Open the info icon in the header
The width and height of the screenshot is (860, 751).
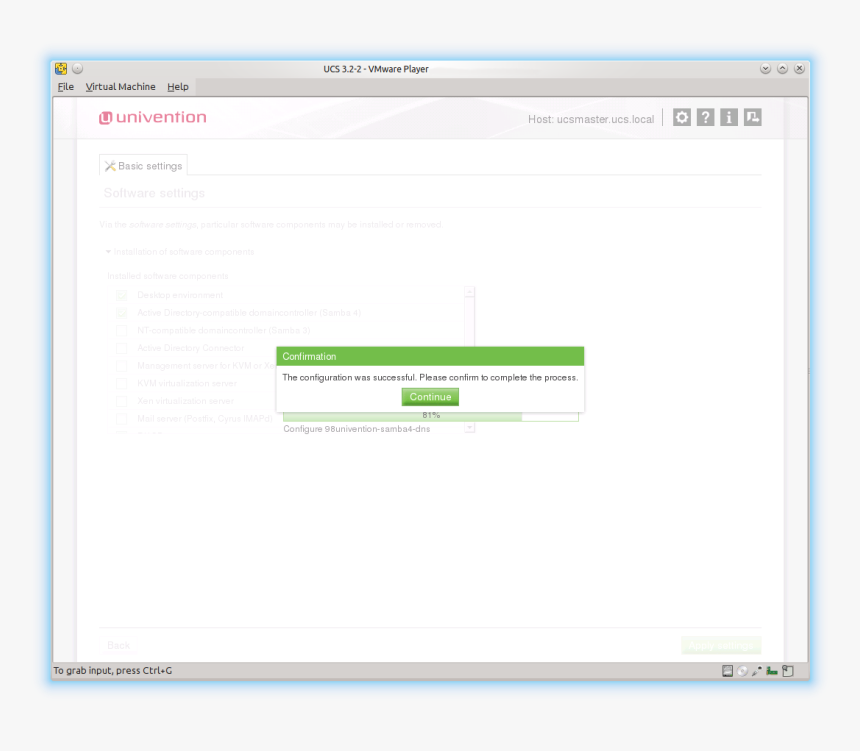(729, 117)
